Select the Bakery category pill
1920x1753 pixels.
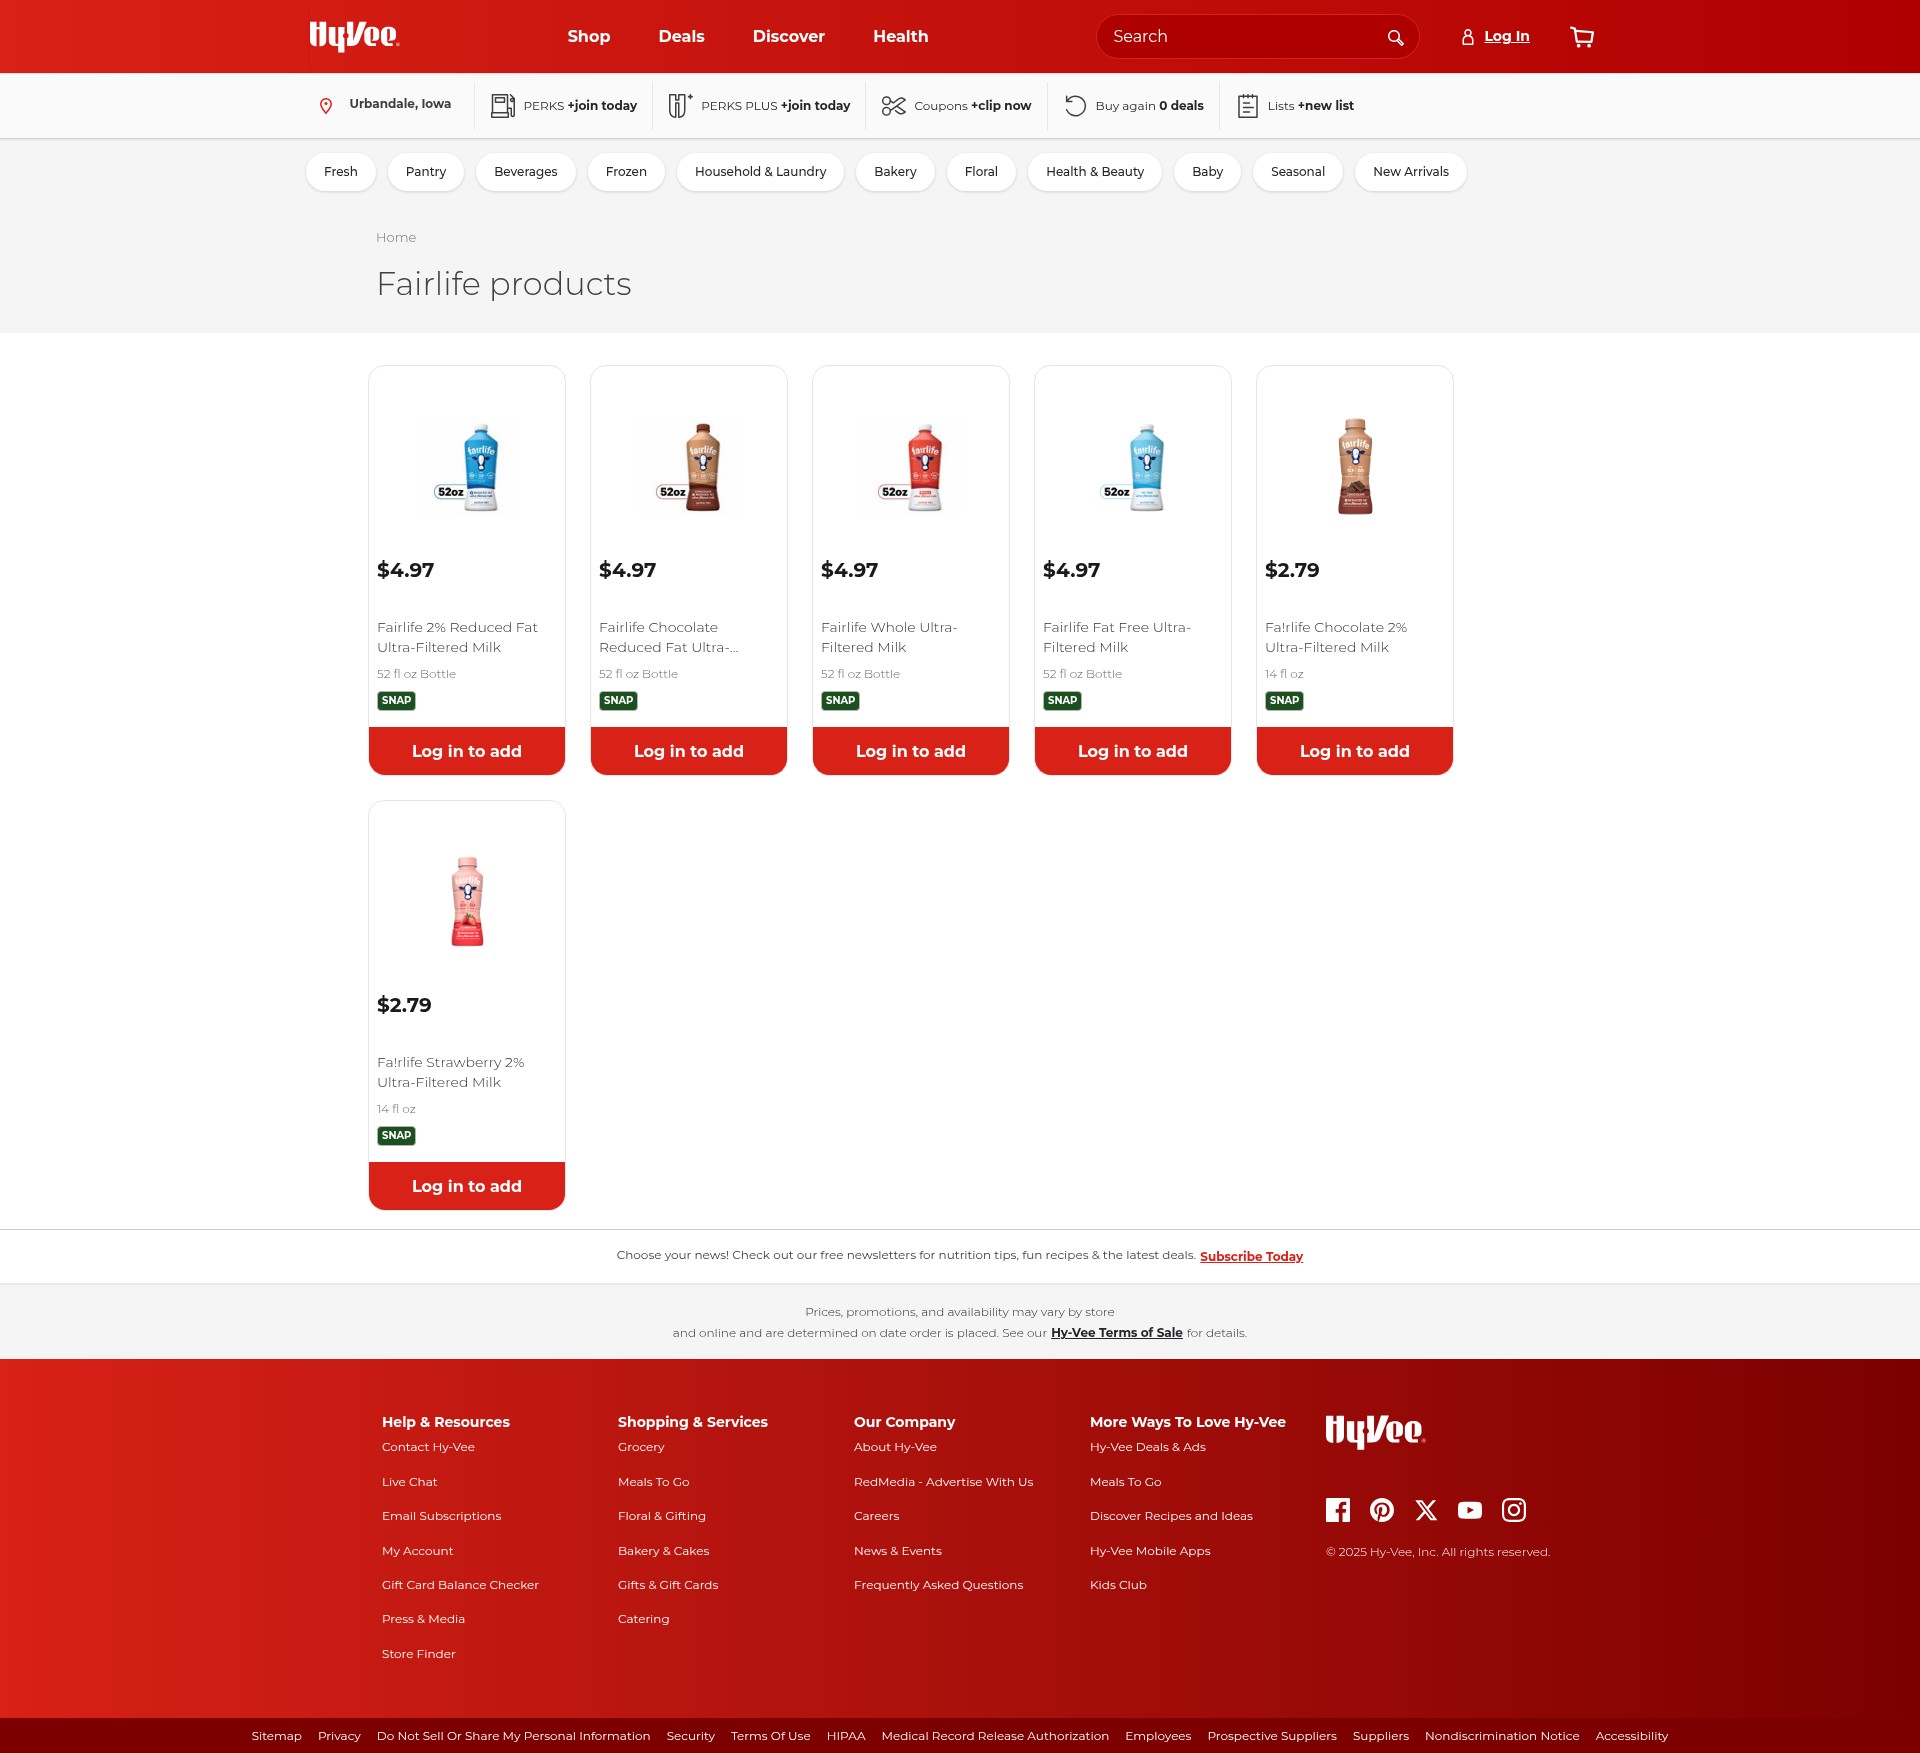(x=895, y=172)
